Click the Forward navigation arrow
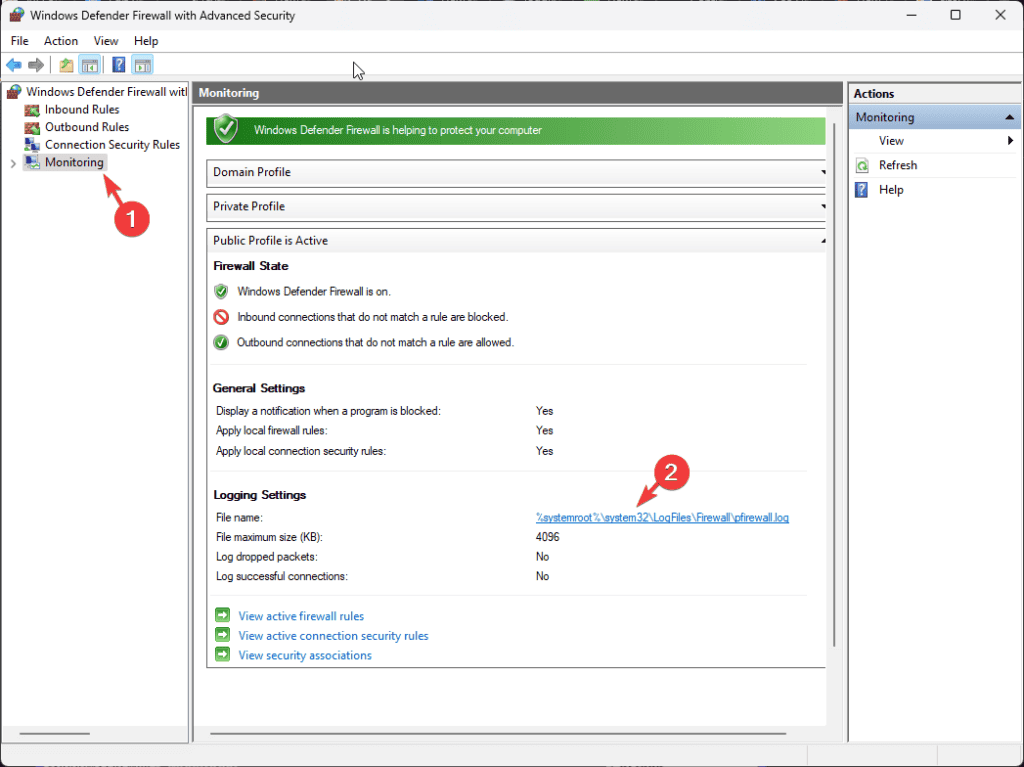 click(37, 65)
